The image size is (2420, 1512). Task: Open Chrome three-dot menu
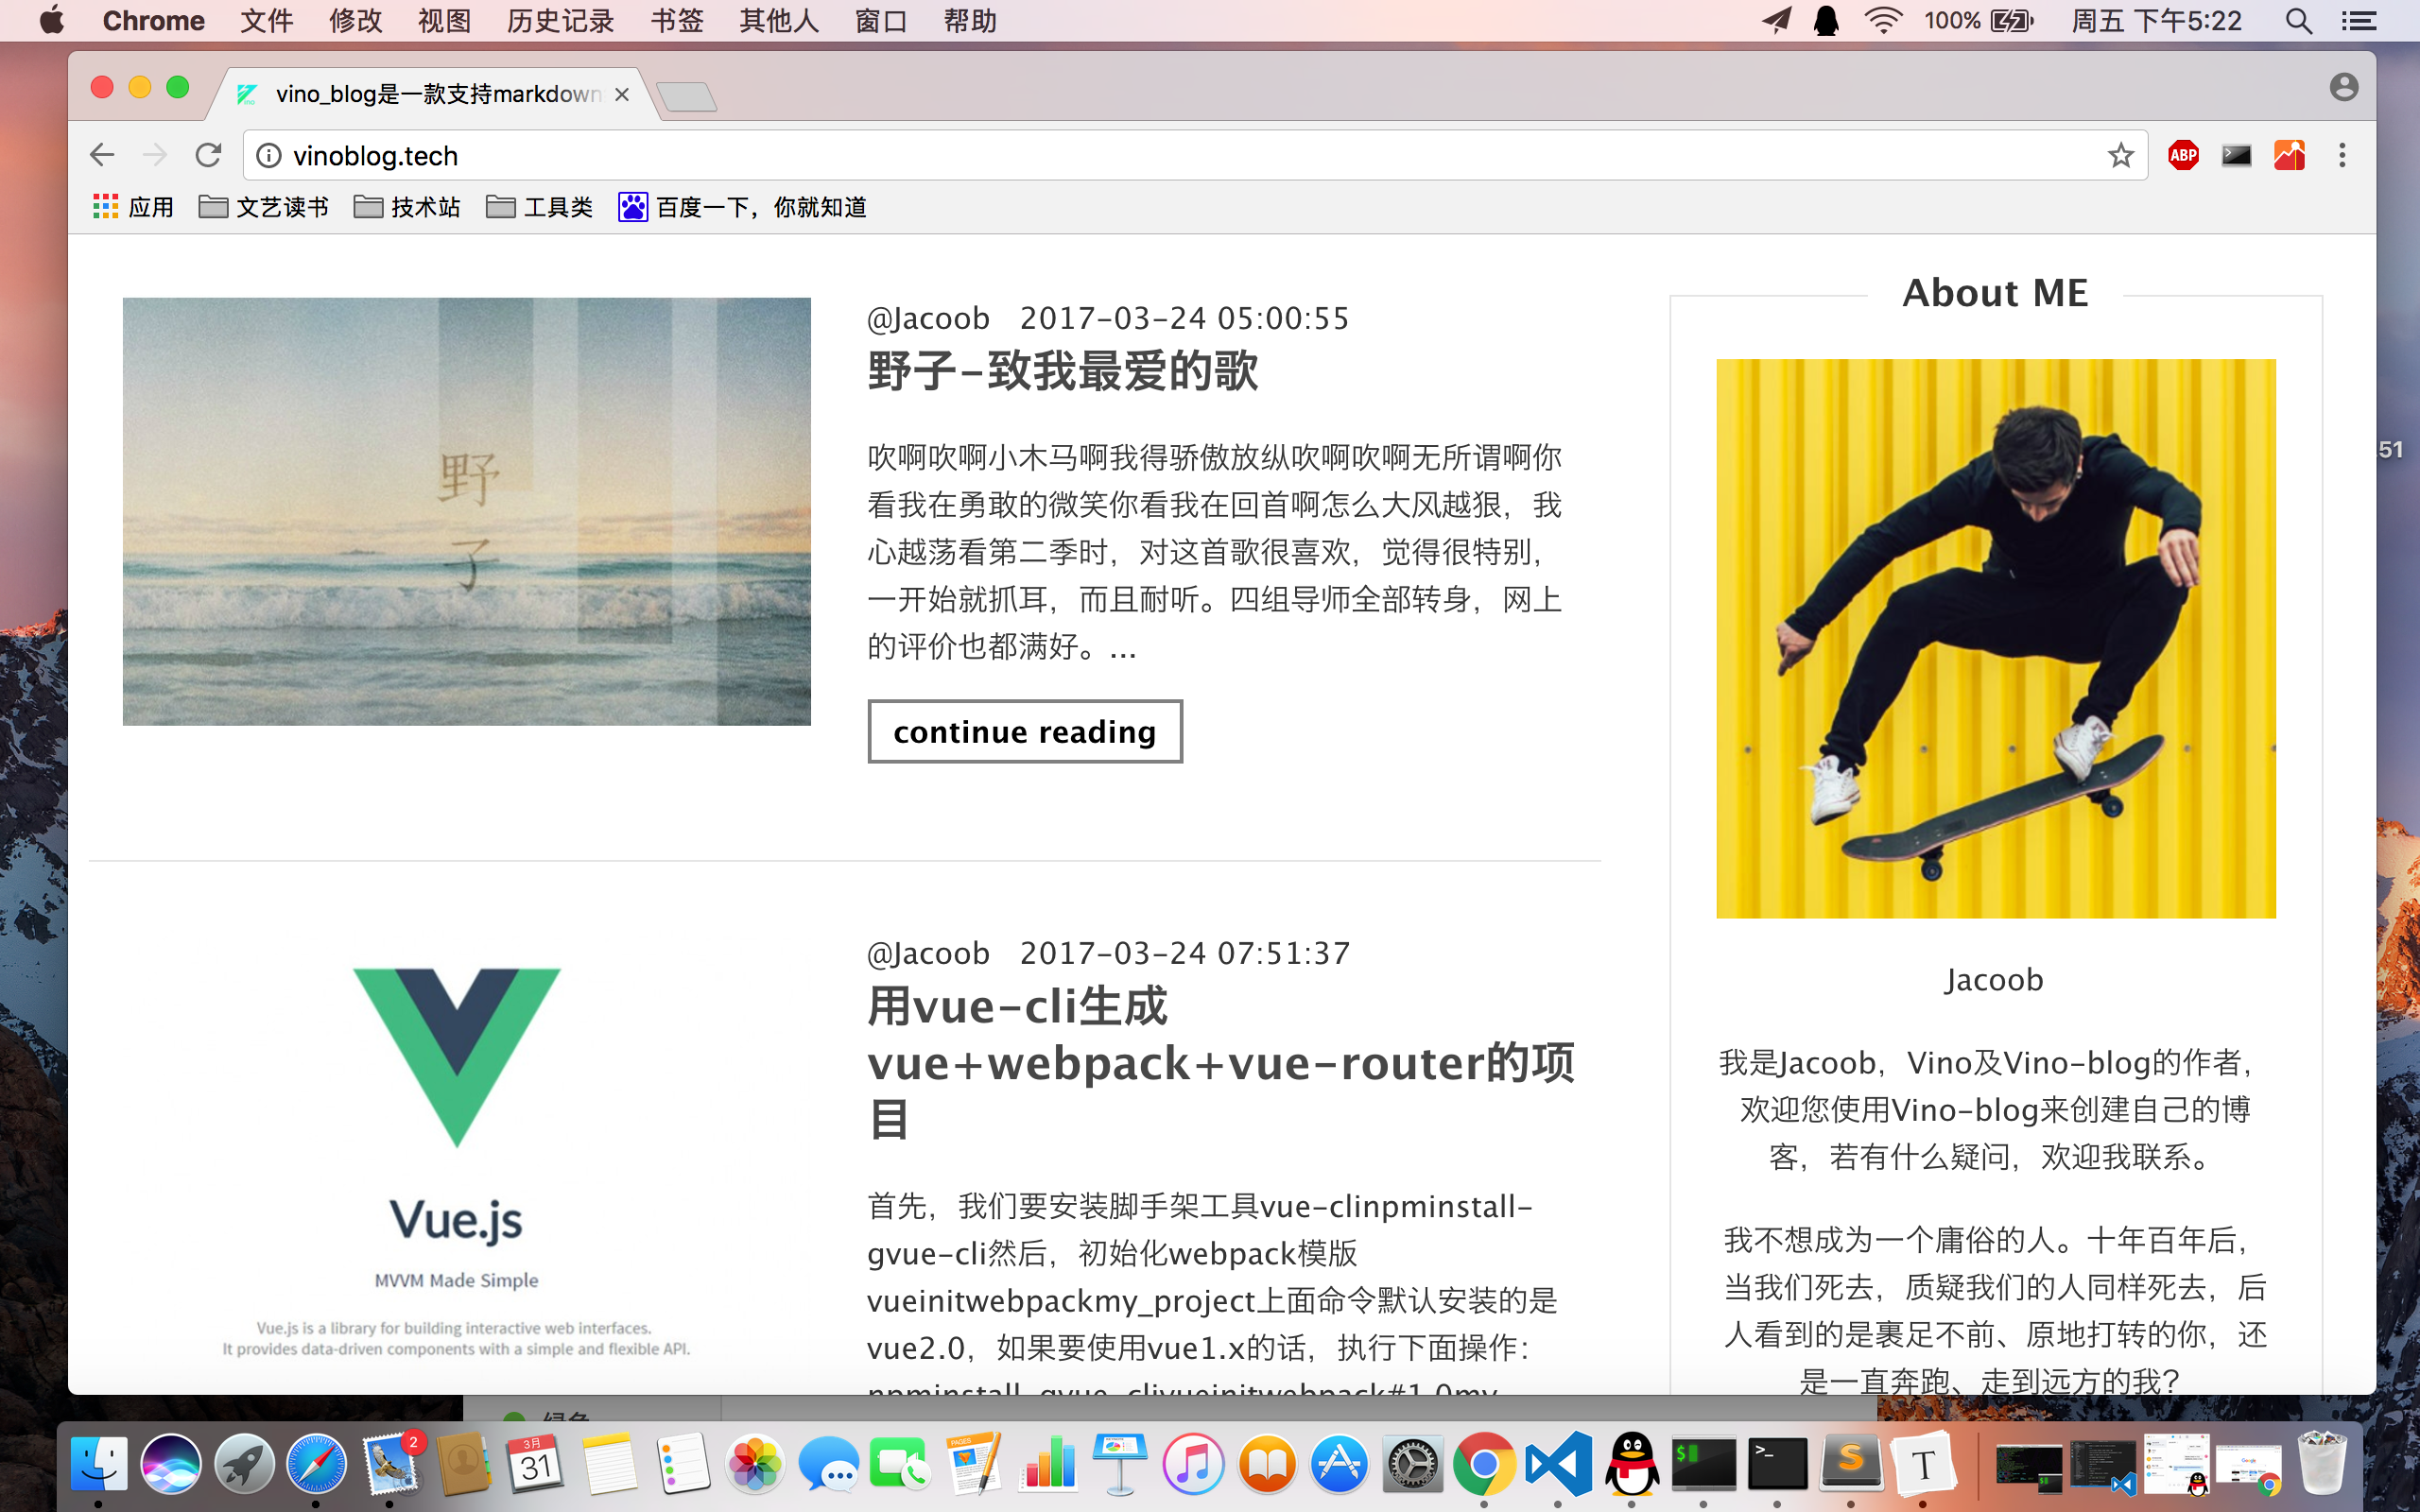(x=2342, y=155)
